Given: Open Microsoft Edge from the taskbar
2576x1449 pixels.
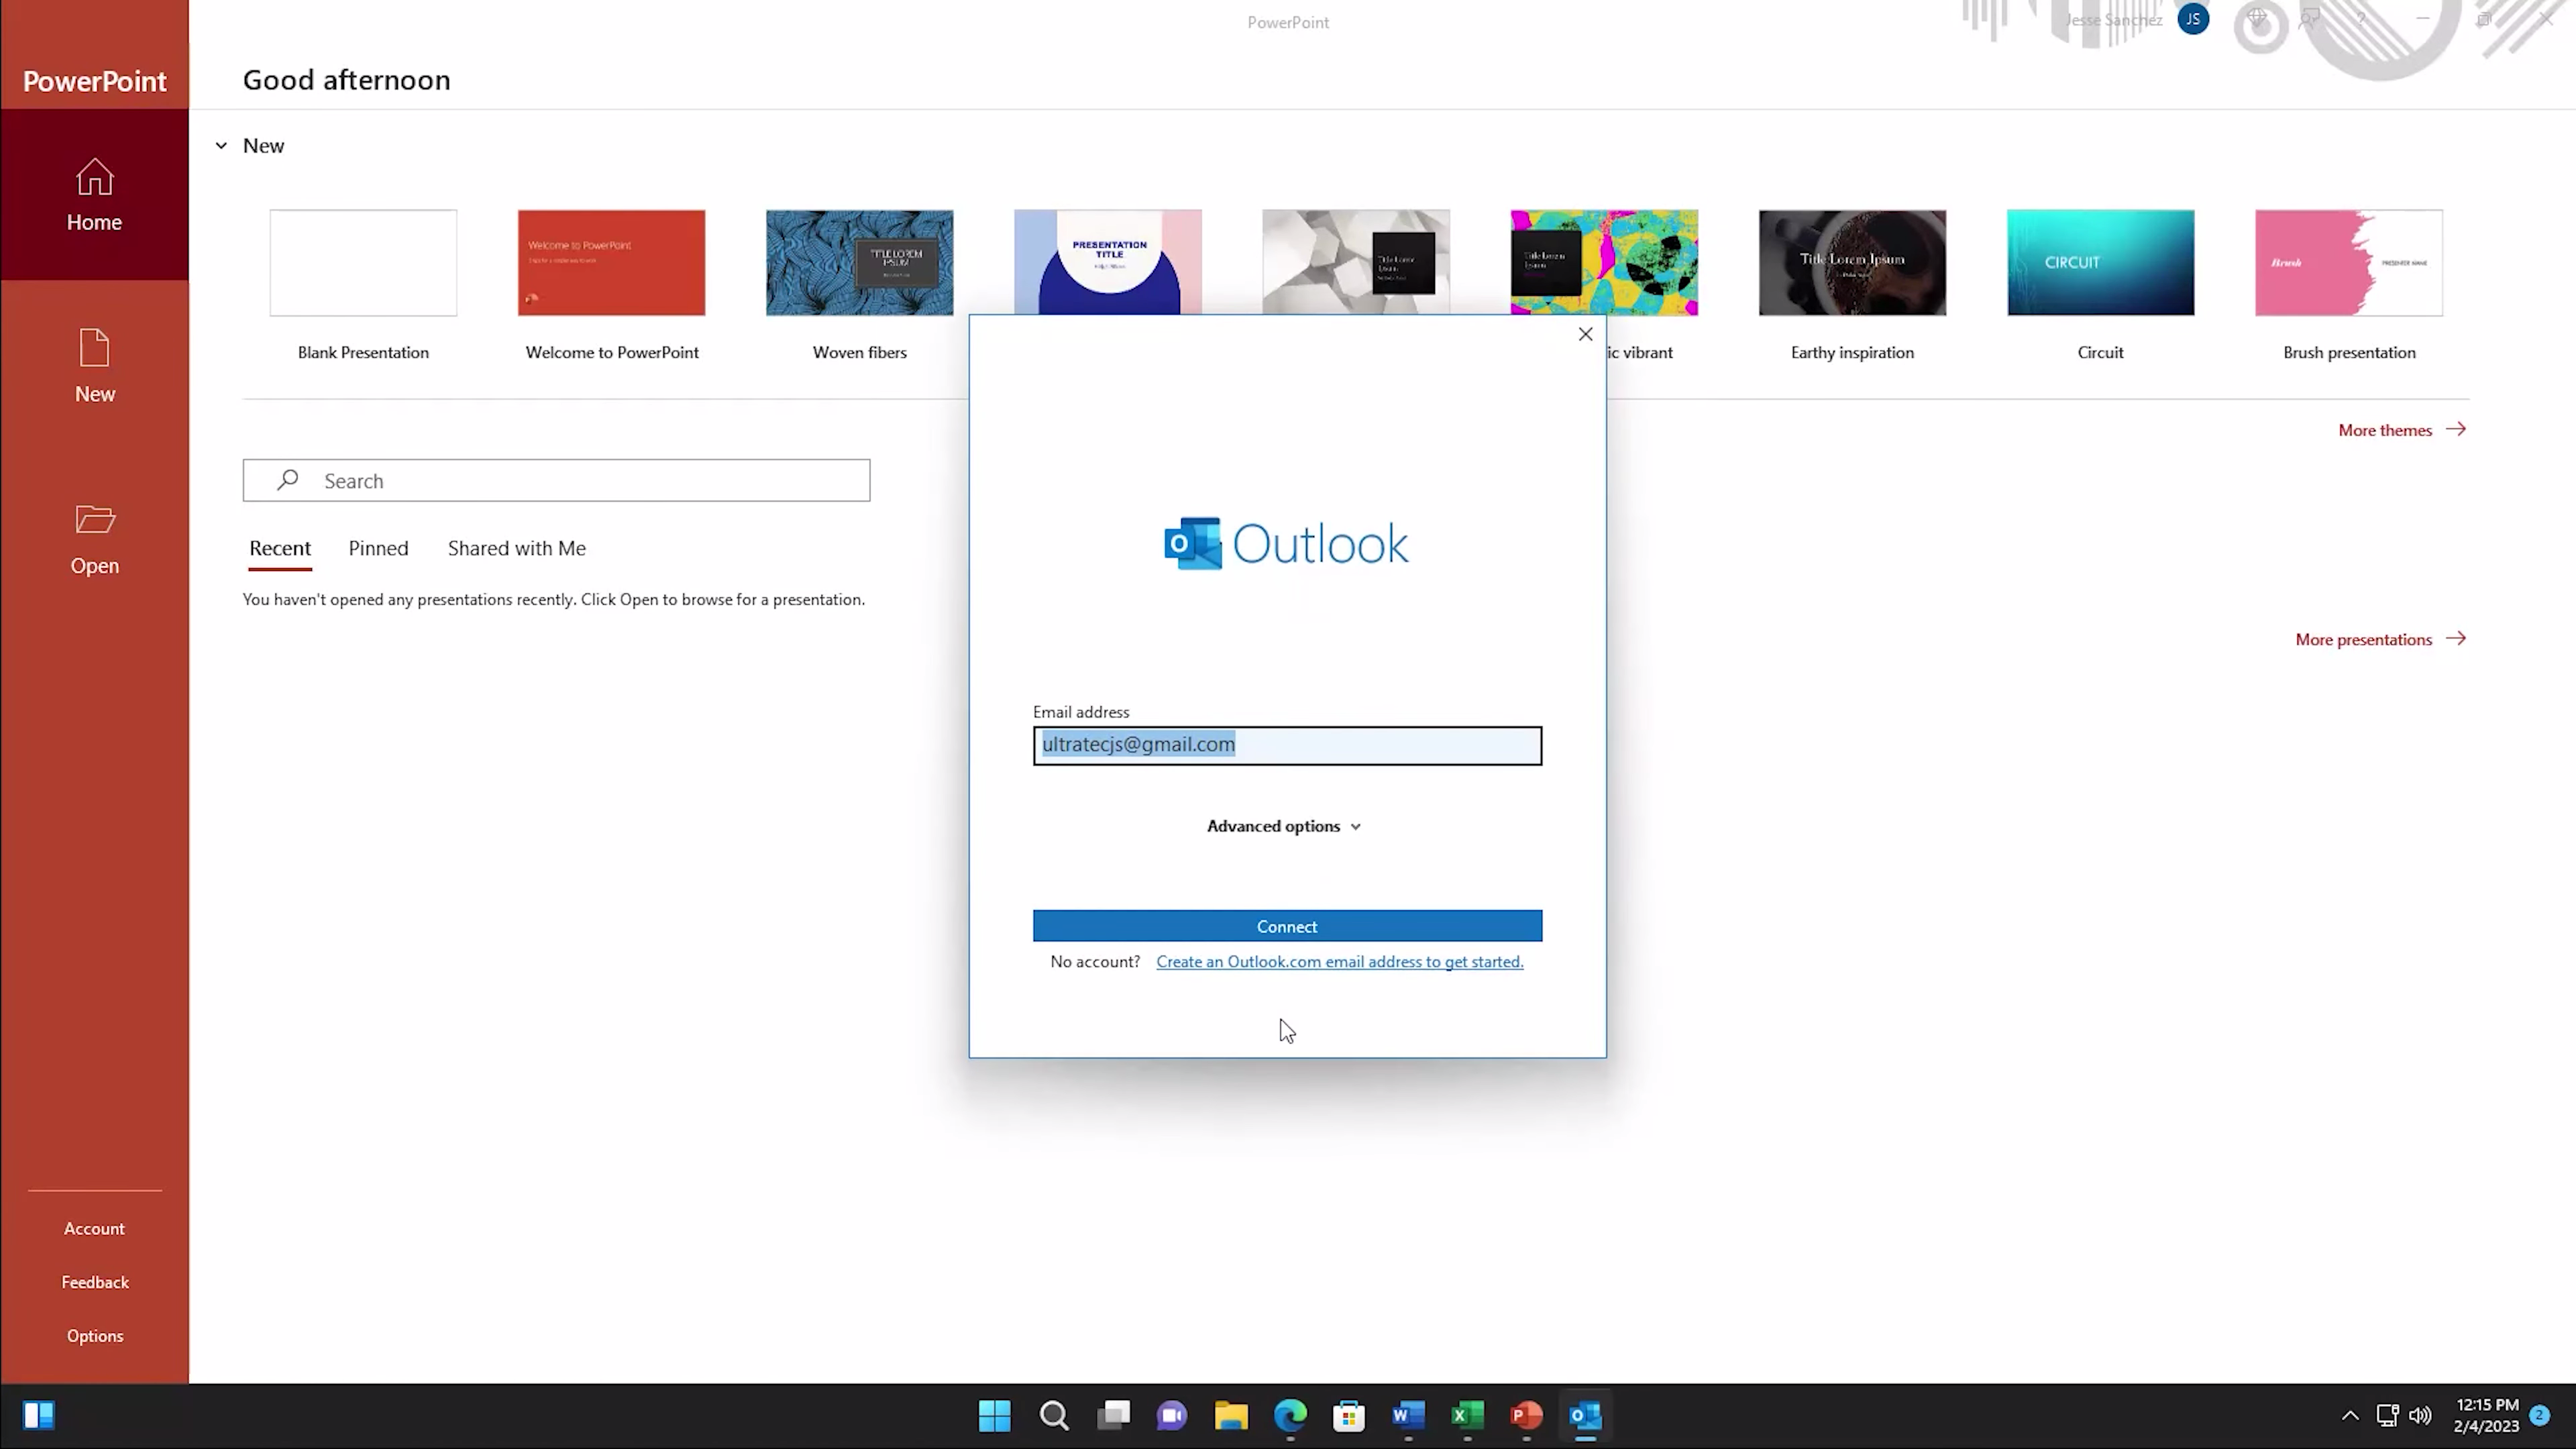Looking at the screenshot, I should (1290, 1415).
